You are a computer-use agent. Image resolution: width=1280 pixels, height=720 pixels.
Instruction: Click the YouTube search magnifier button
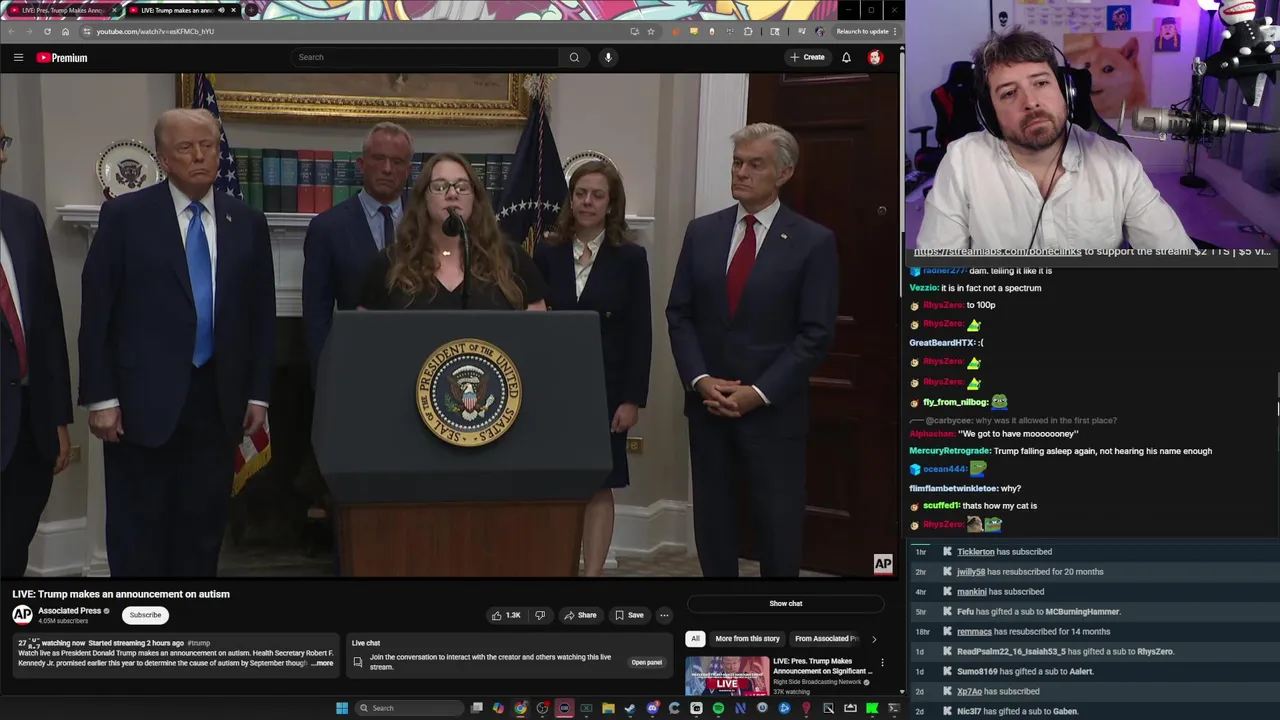click(x=574, y=57)
